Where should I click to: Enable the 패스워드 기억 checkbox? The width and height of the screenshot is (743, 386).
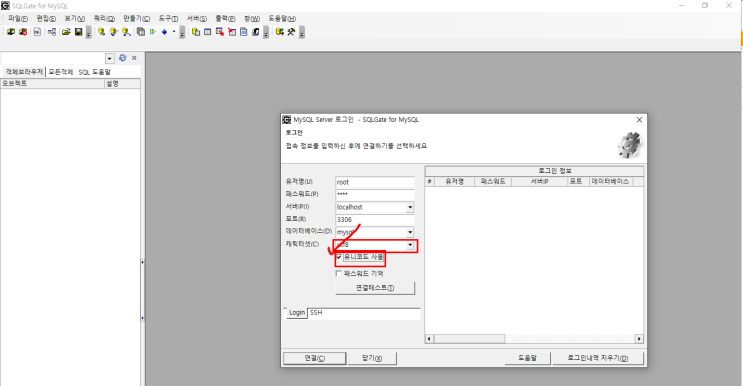339,273
